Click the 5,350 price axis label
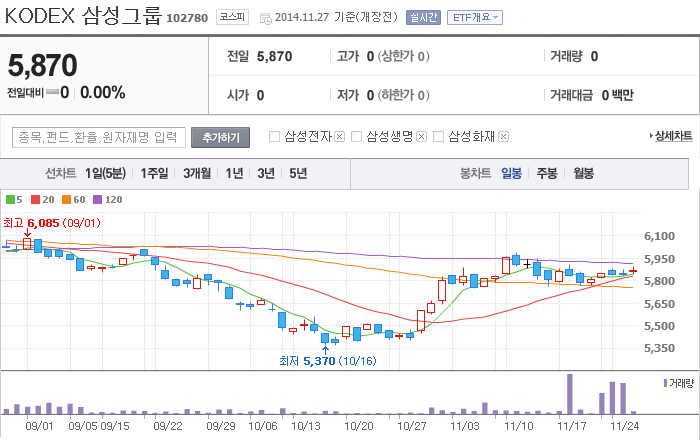Image resolution: width=700 pixels, height=440 pixels. tap(659, 348)
